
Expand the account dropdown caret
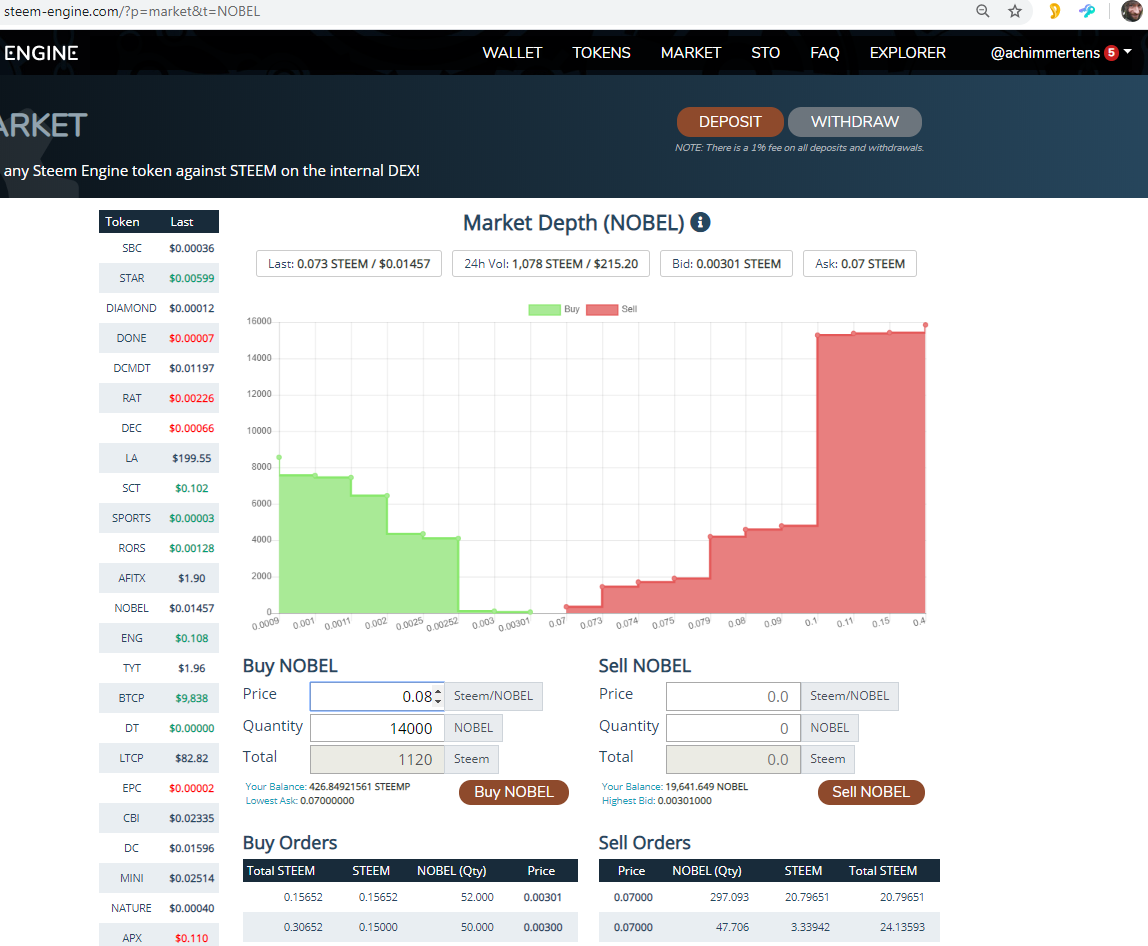(x=1128, y=52)
